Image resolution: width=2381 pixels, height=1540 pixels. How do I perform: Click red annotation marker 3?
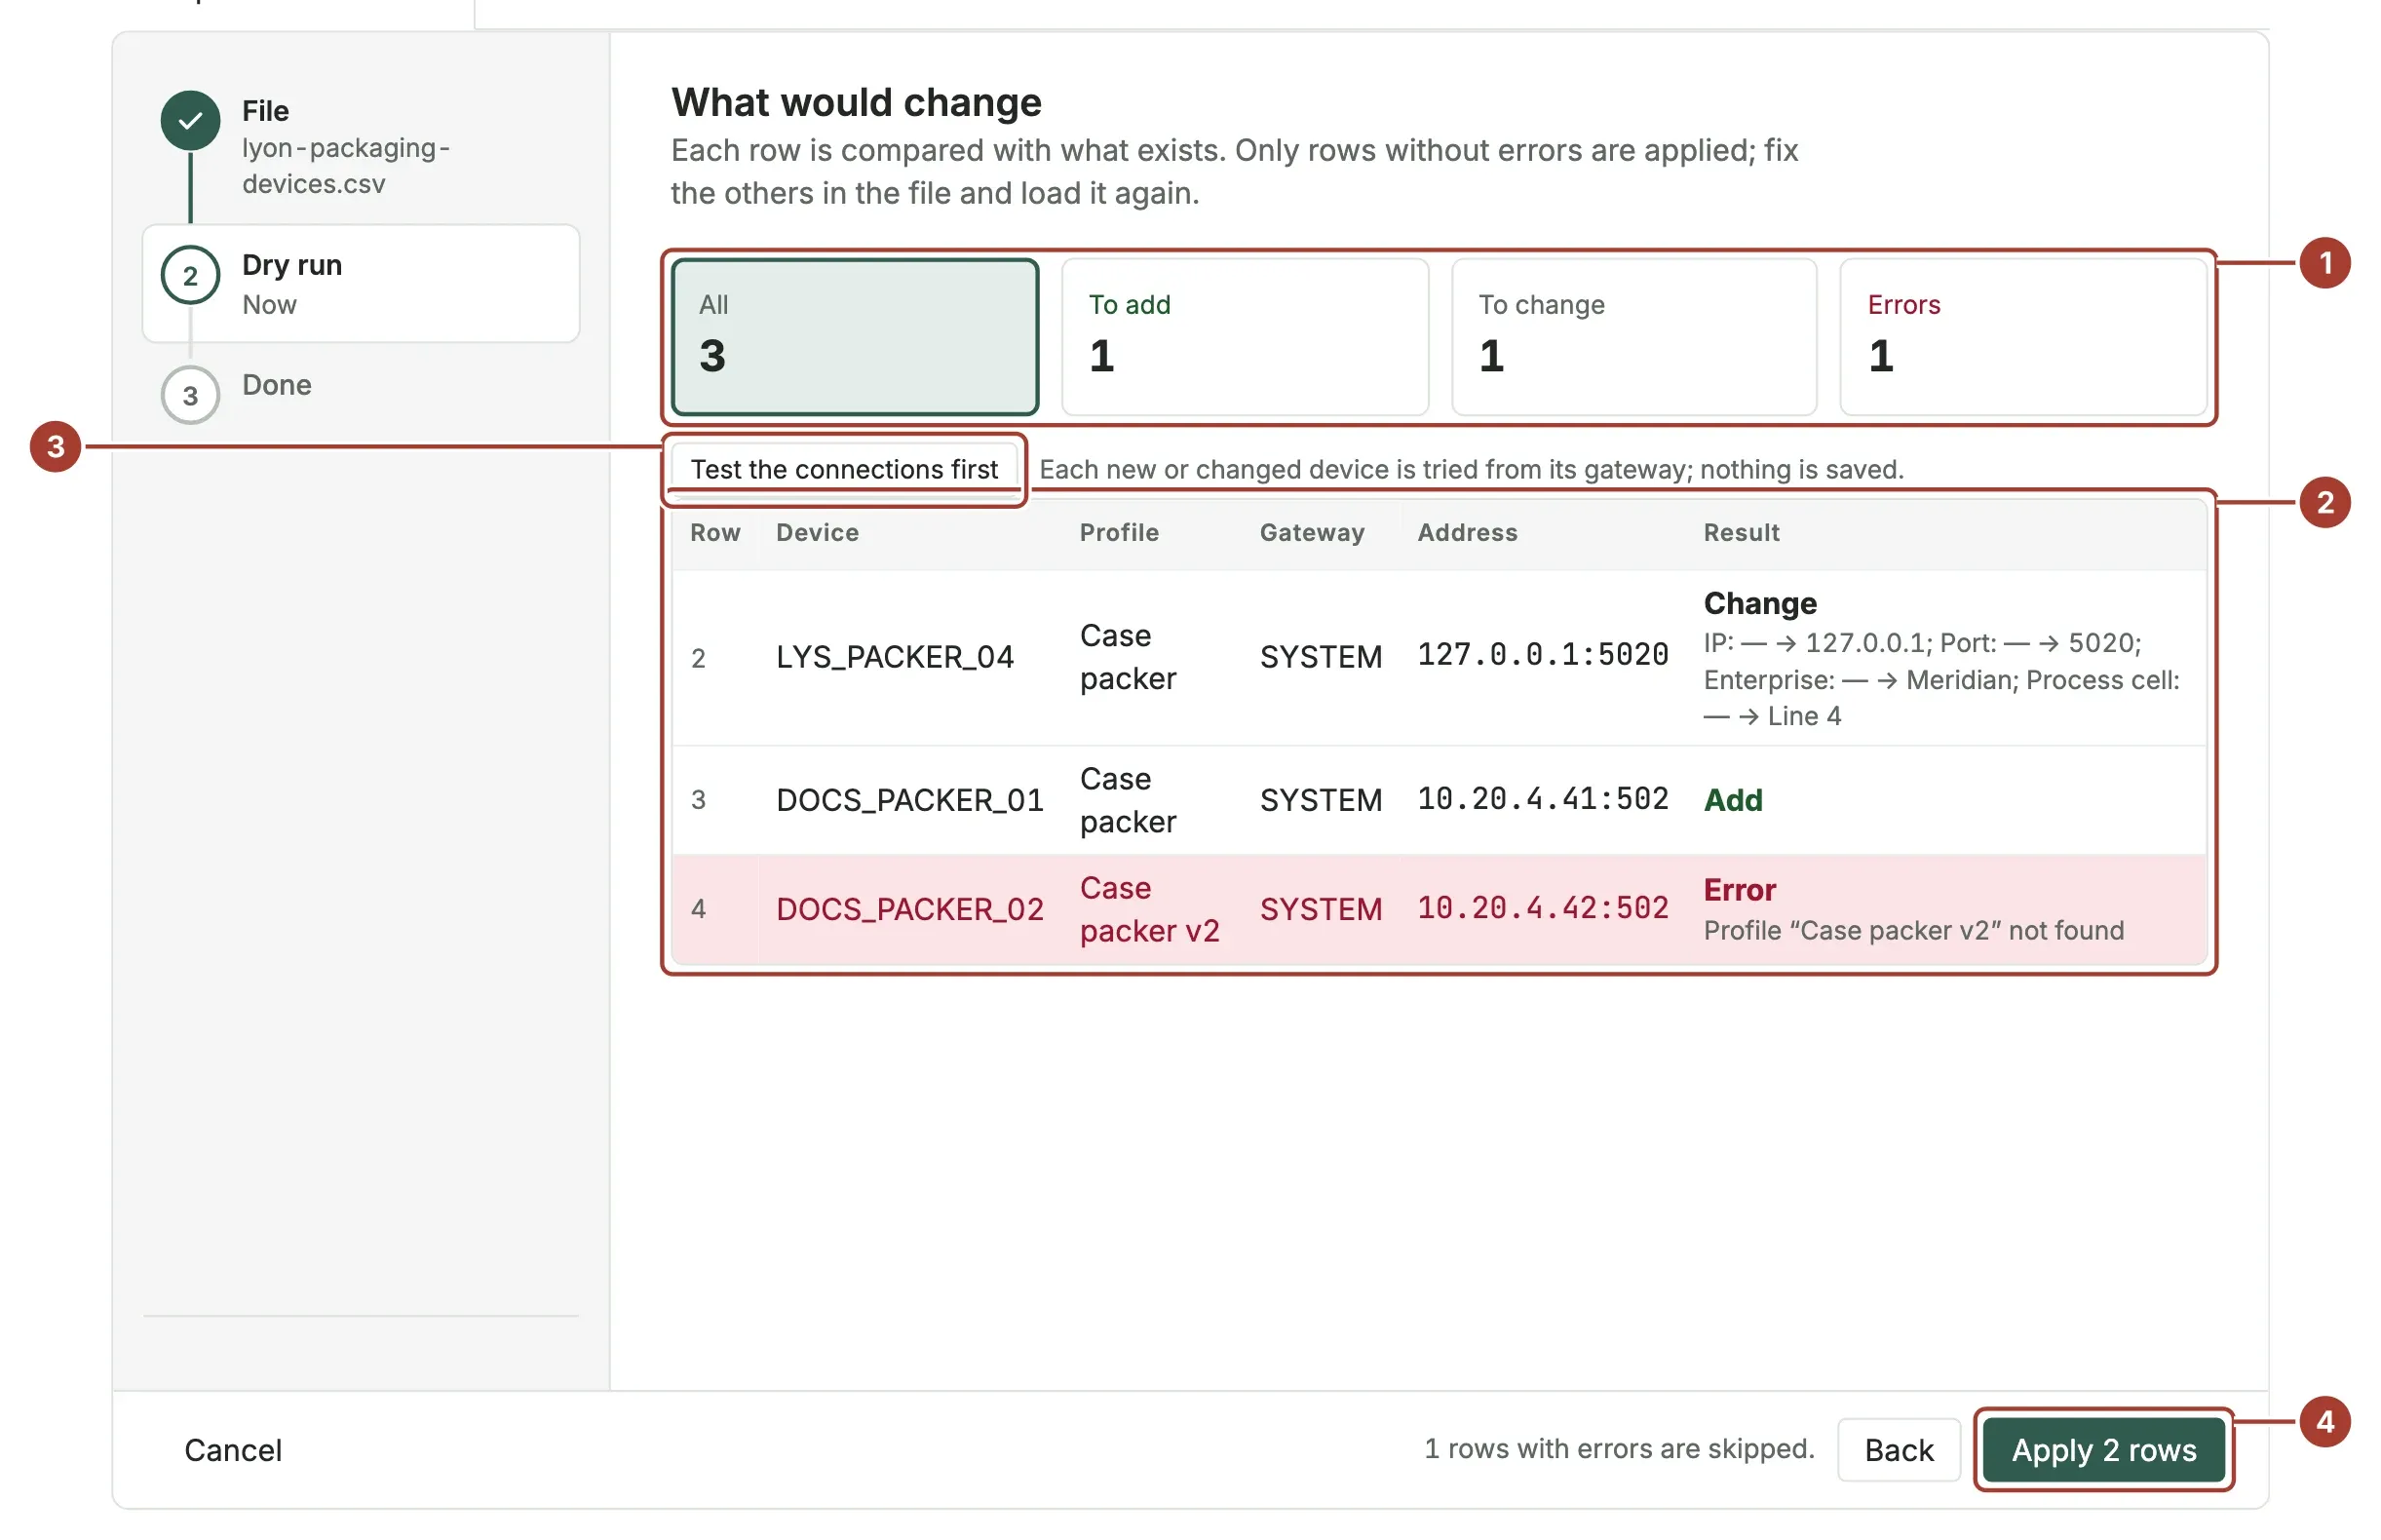point(55,447)
